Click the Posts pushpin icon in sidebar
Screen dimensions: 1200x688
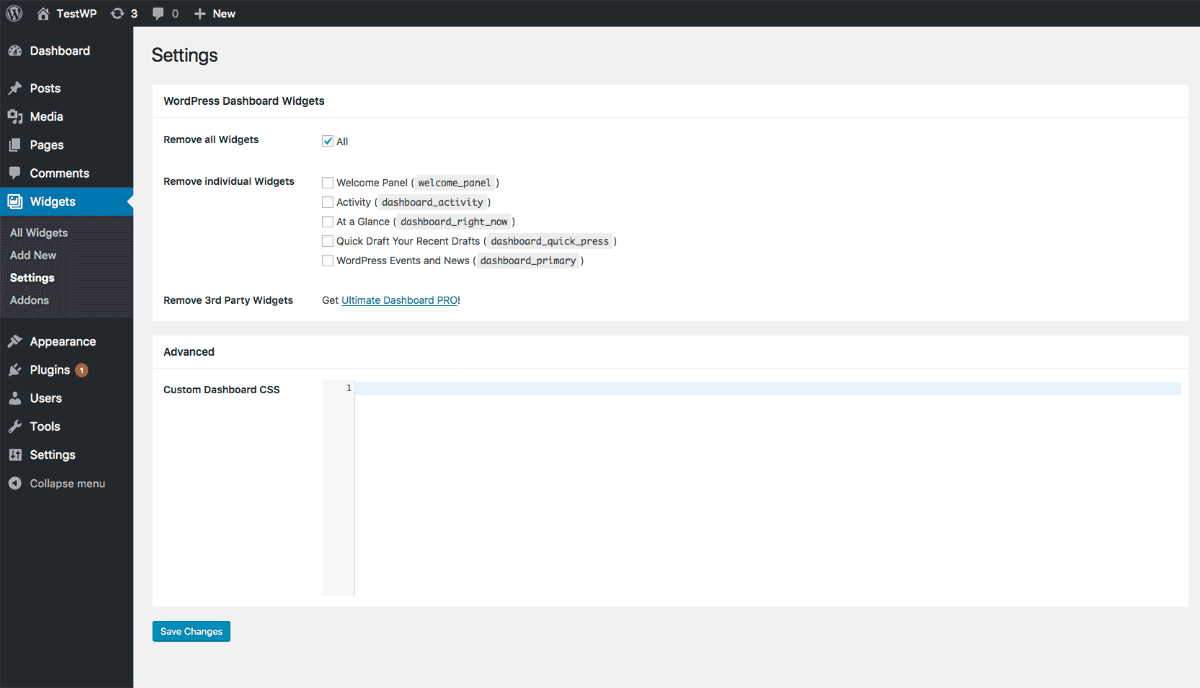(x=15, y=88)
